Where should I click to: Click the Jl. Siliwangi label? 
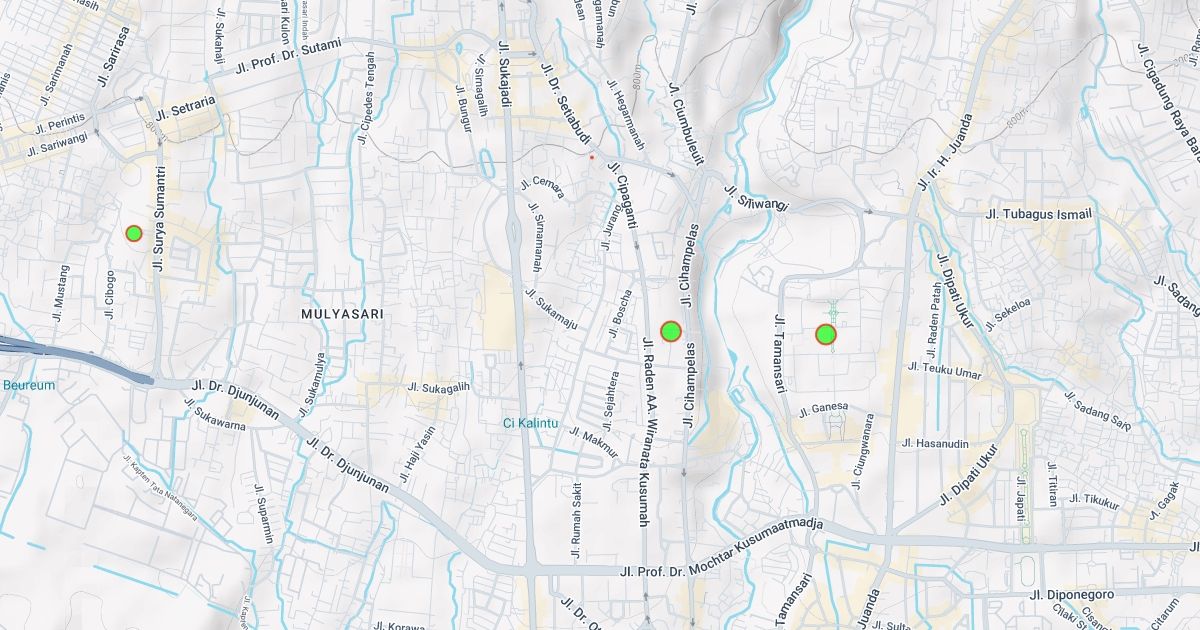tap(757, 198)
